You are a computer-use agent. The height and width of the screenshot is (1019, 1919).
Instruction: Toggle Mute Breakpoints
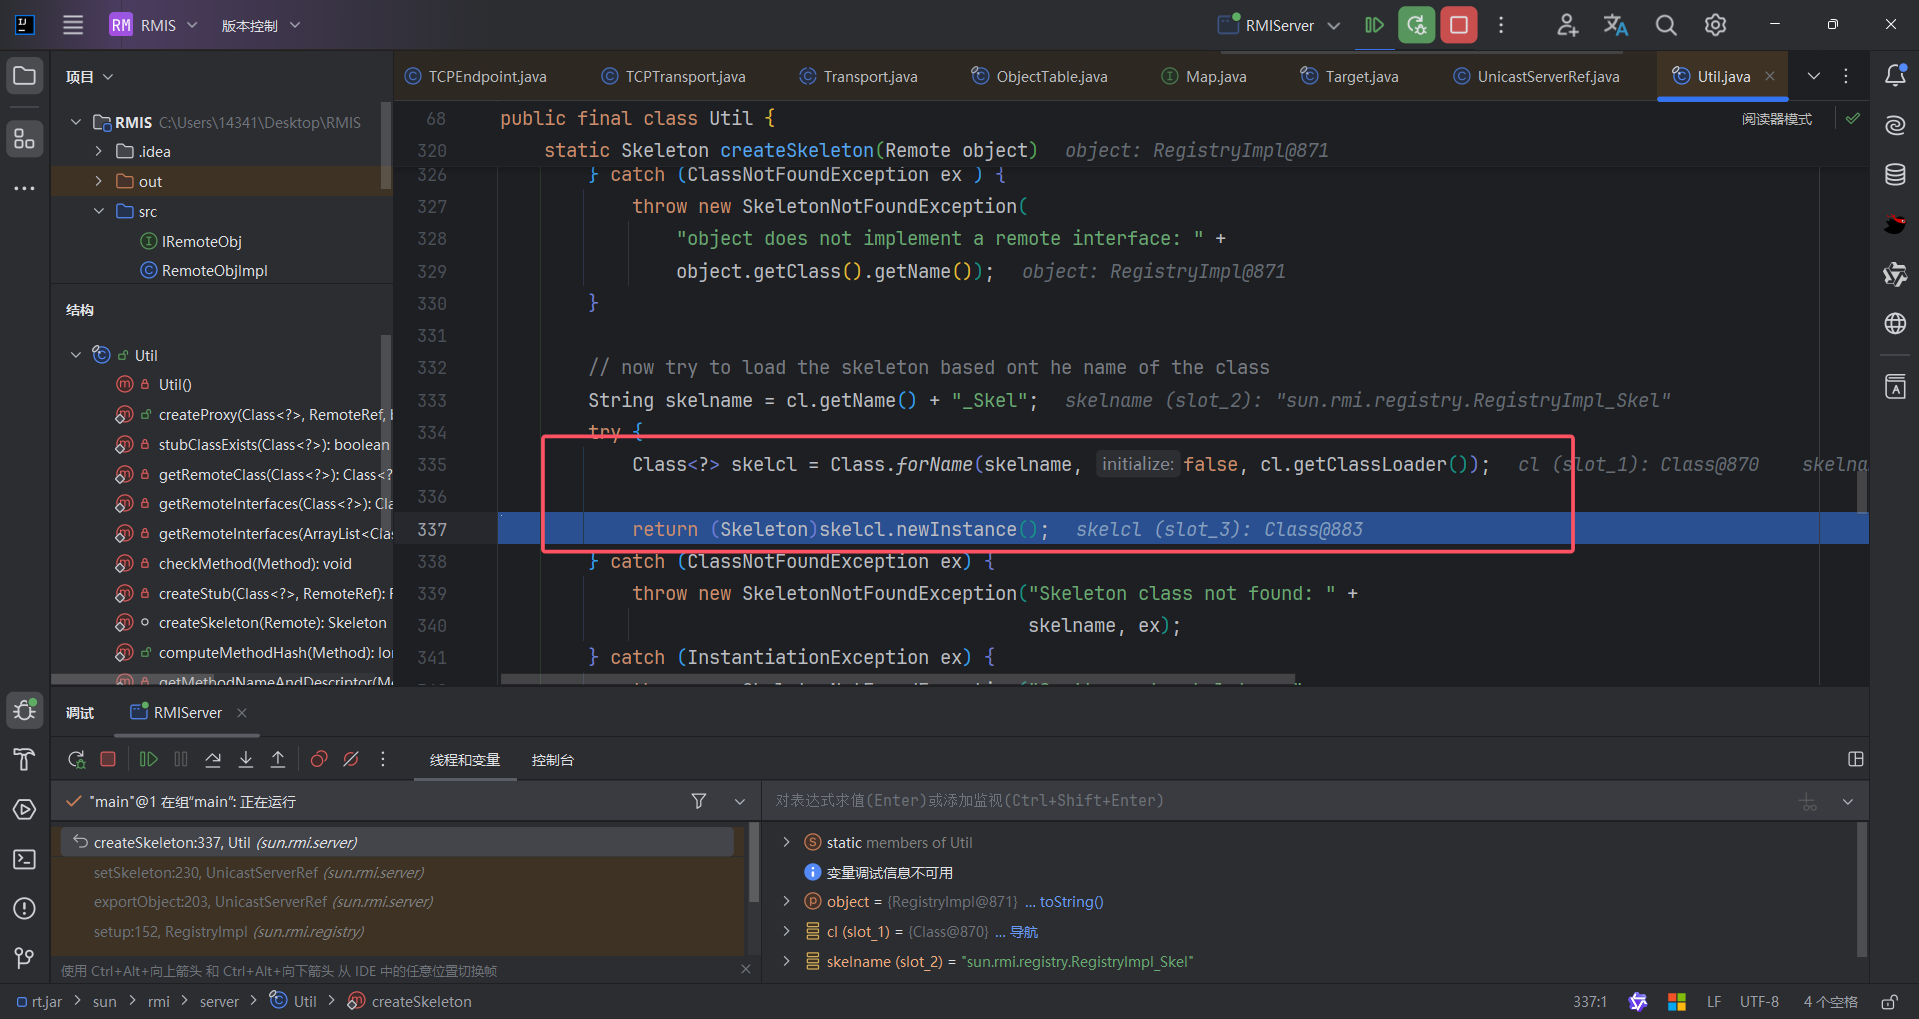click(x=351, y=760)
